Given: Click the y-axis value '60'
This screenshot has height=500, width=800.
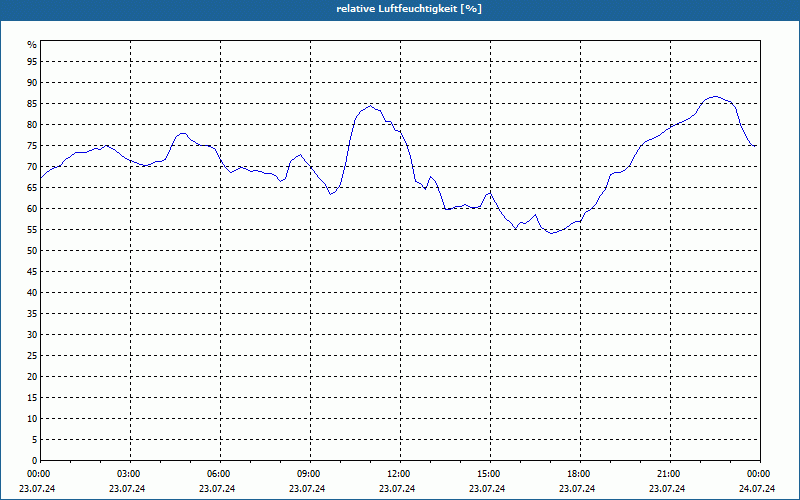Looking at the screenshot, I should (x=32, y=209).
